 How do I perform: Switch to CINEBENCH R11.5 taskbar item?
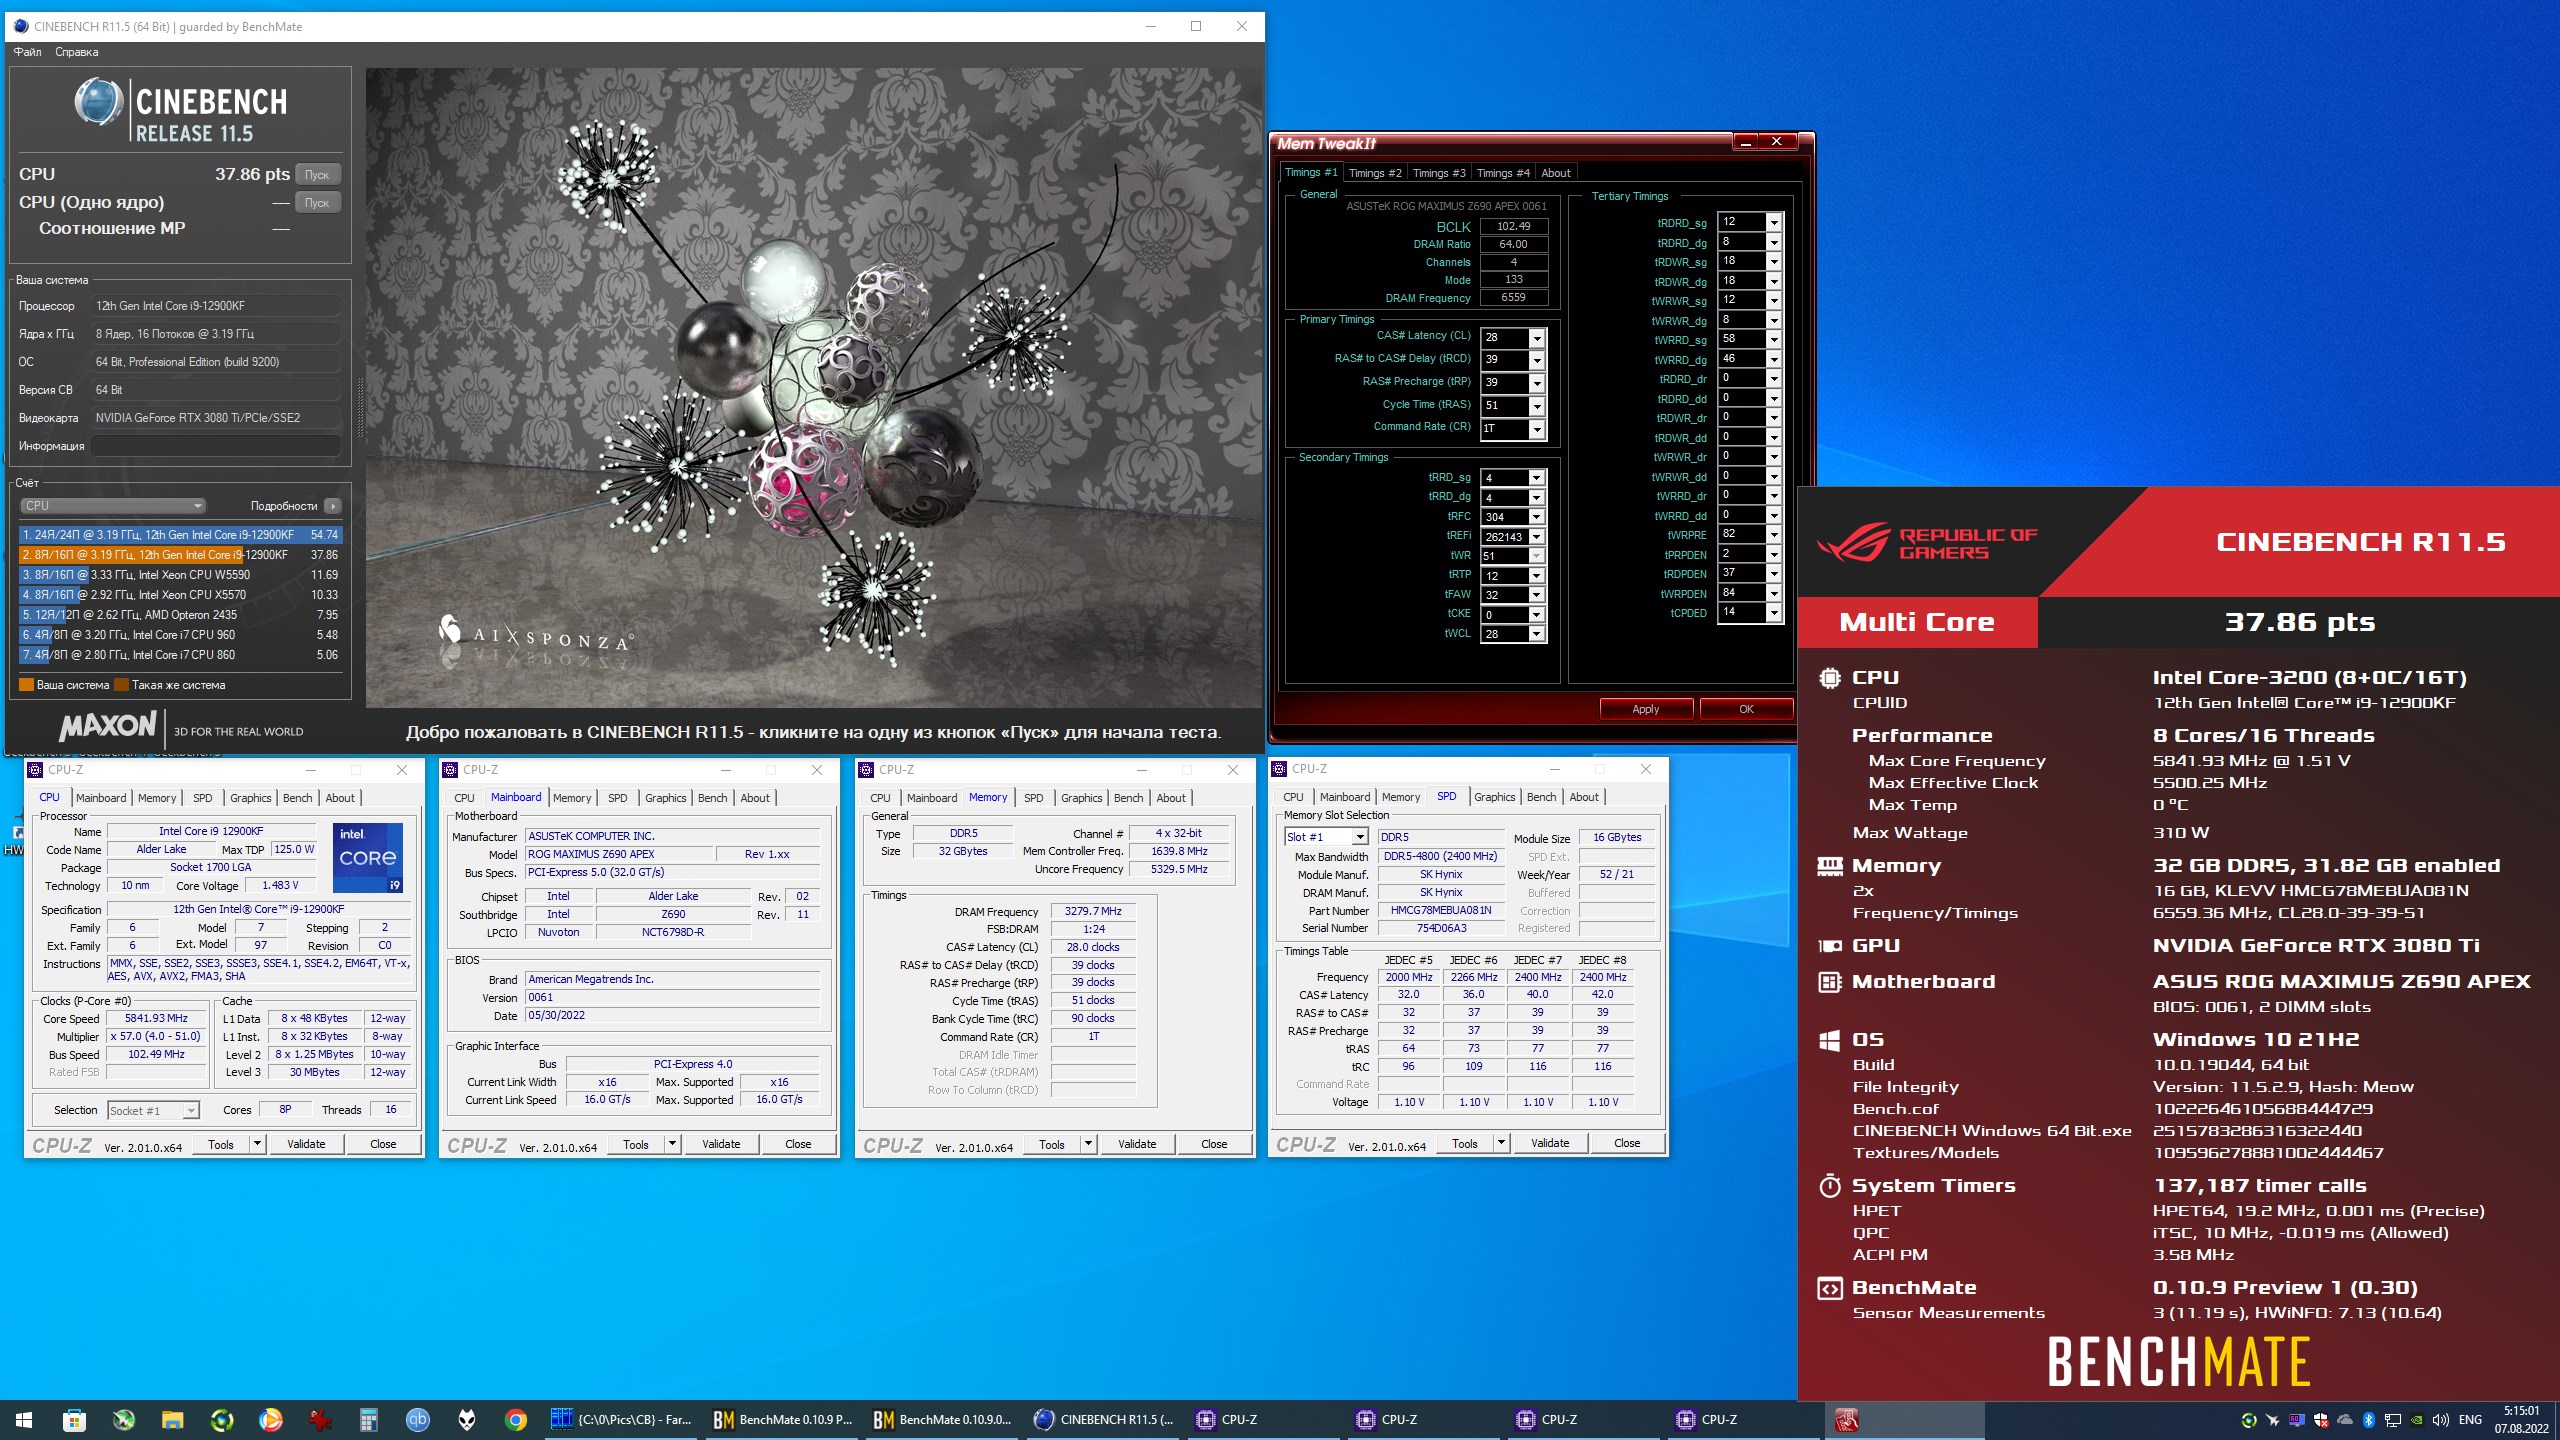1104,1419
